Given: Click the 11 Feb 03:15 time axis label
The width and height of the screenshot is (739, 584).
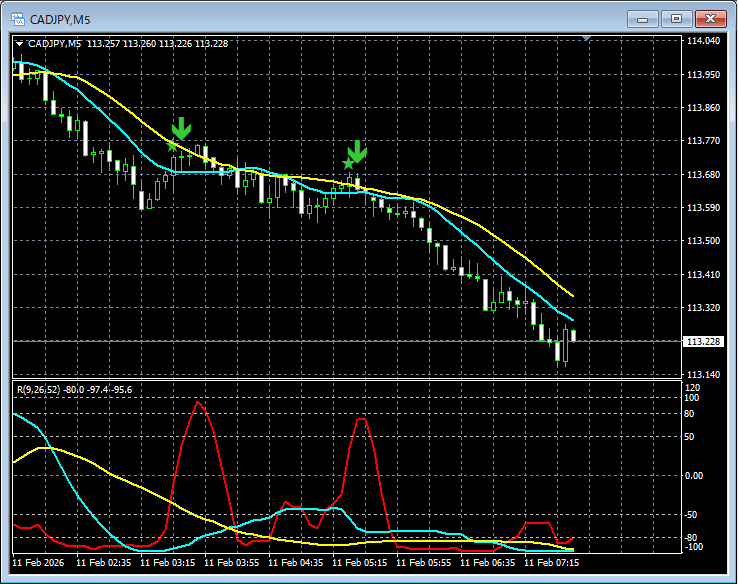Looking at the screenshot, I should point(168,563).
